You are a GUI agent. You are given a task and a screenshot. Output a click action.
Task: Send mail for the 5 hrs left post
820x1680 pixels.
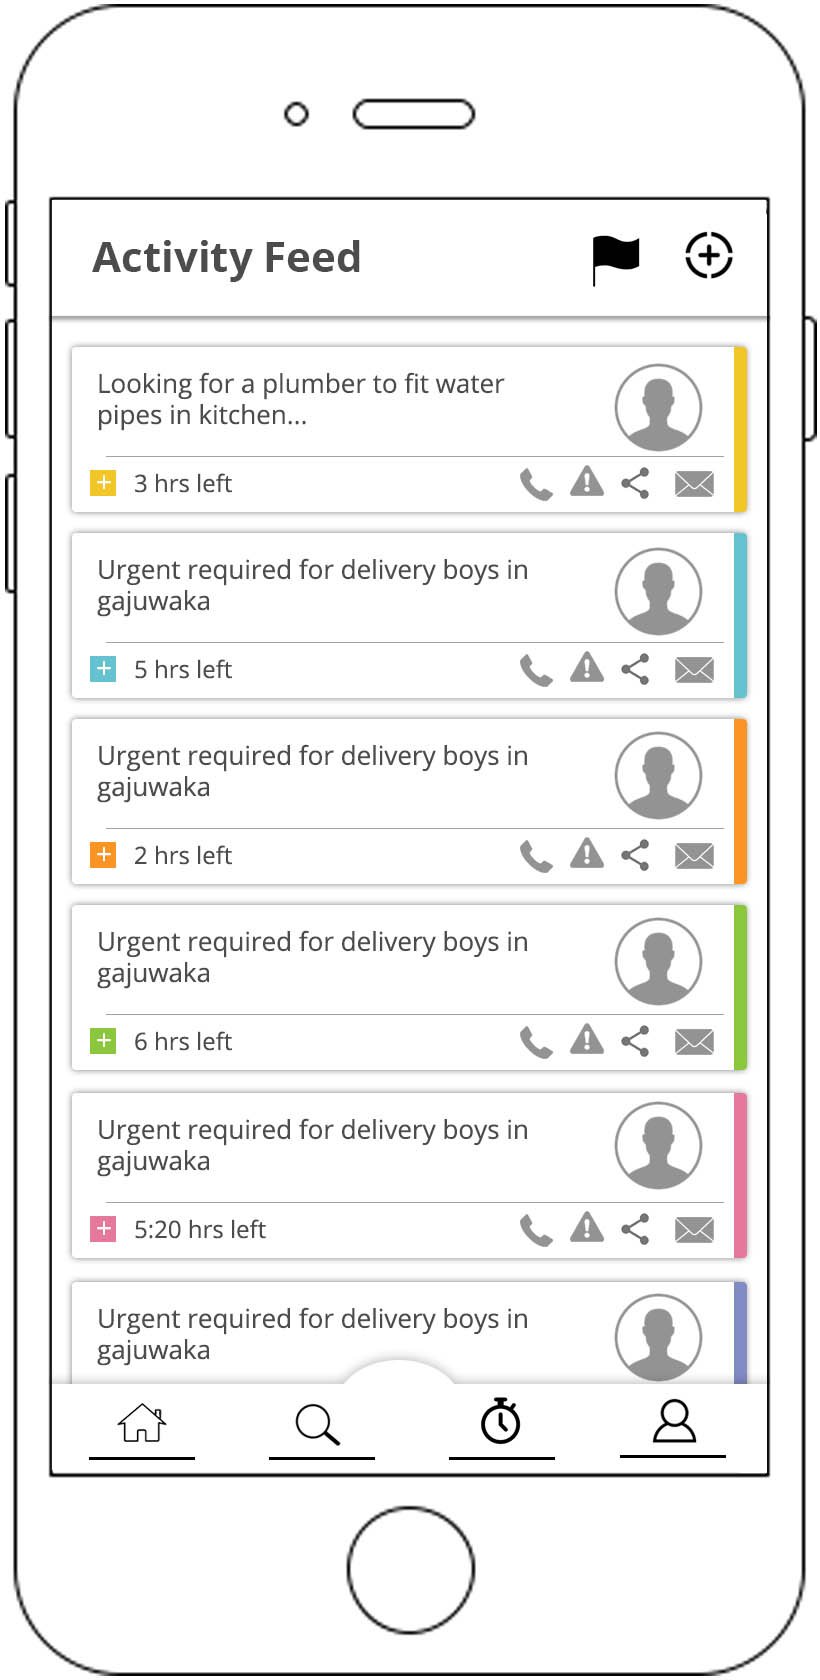point(694,669)
